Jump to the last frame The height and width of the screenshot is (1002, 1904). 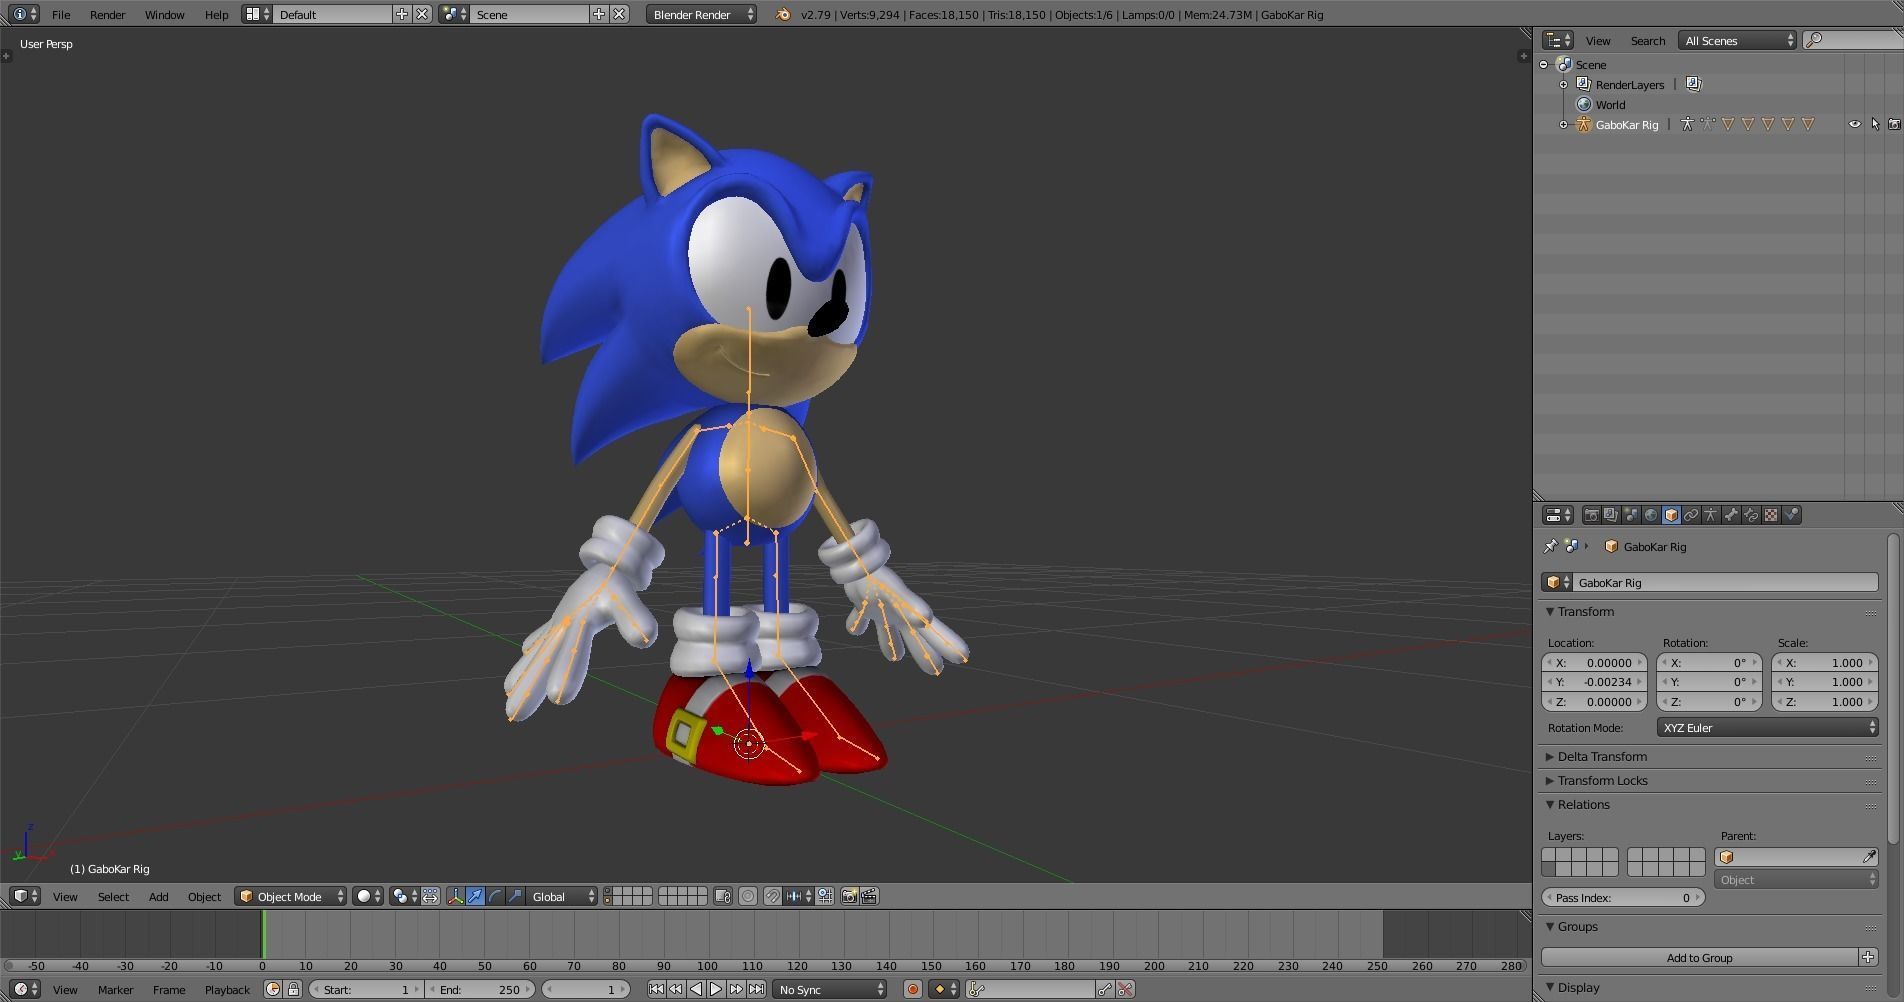pyautogui.click(x=756, y=989)
